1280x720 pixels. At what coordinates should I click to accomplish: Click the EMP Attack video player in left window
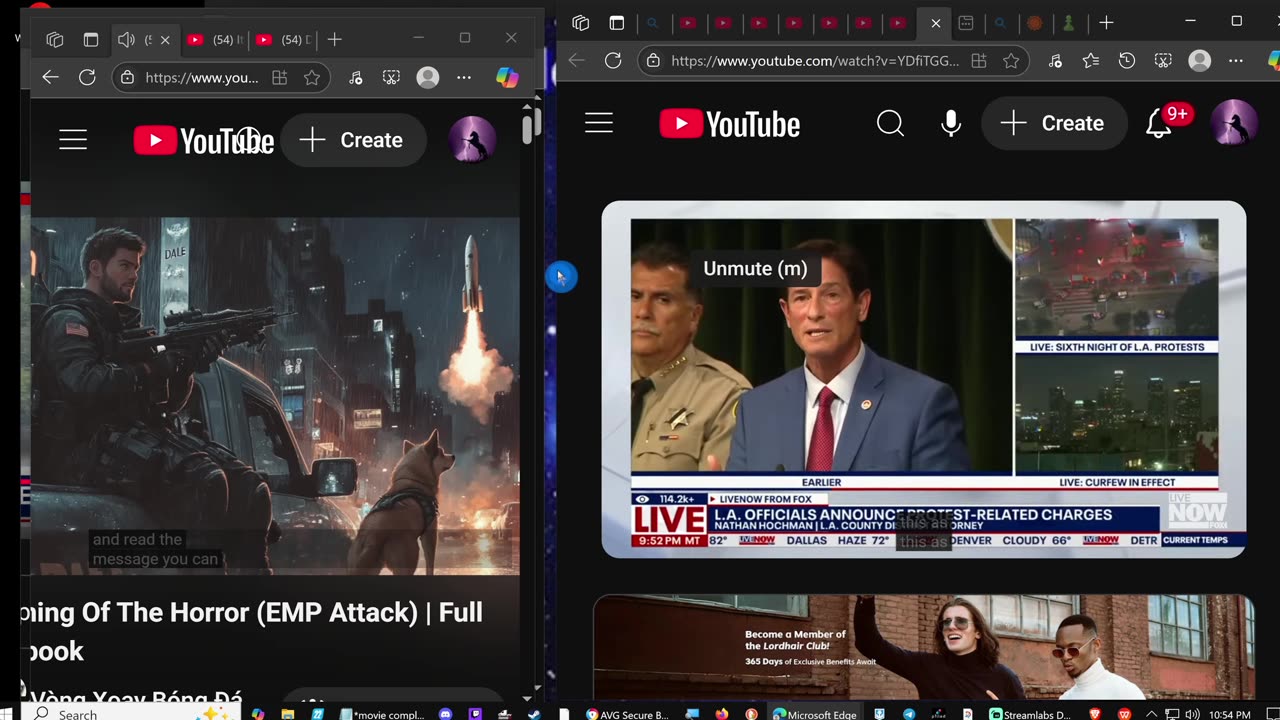point(275,396)
